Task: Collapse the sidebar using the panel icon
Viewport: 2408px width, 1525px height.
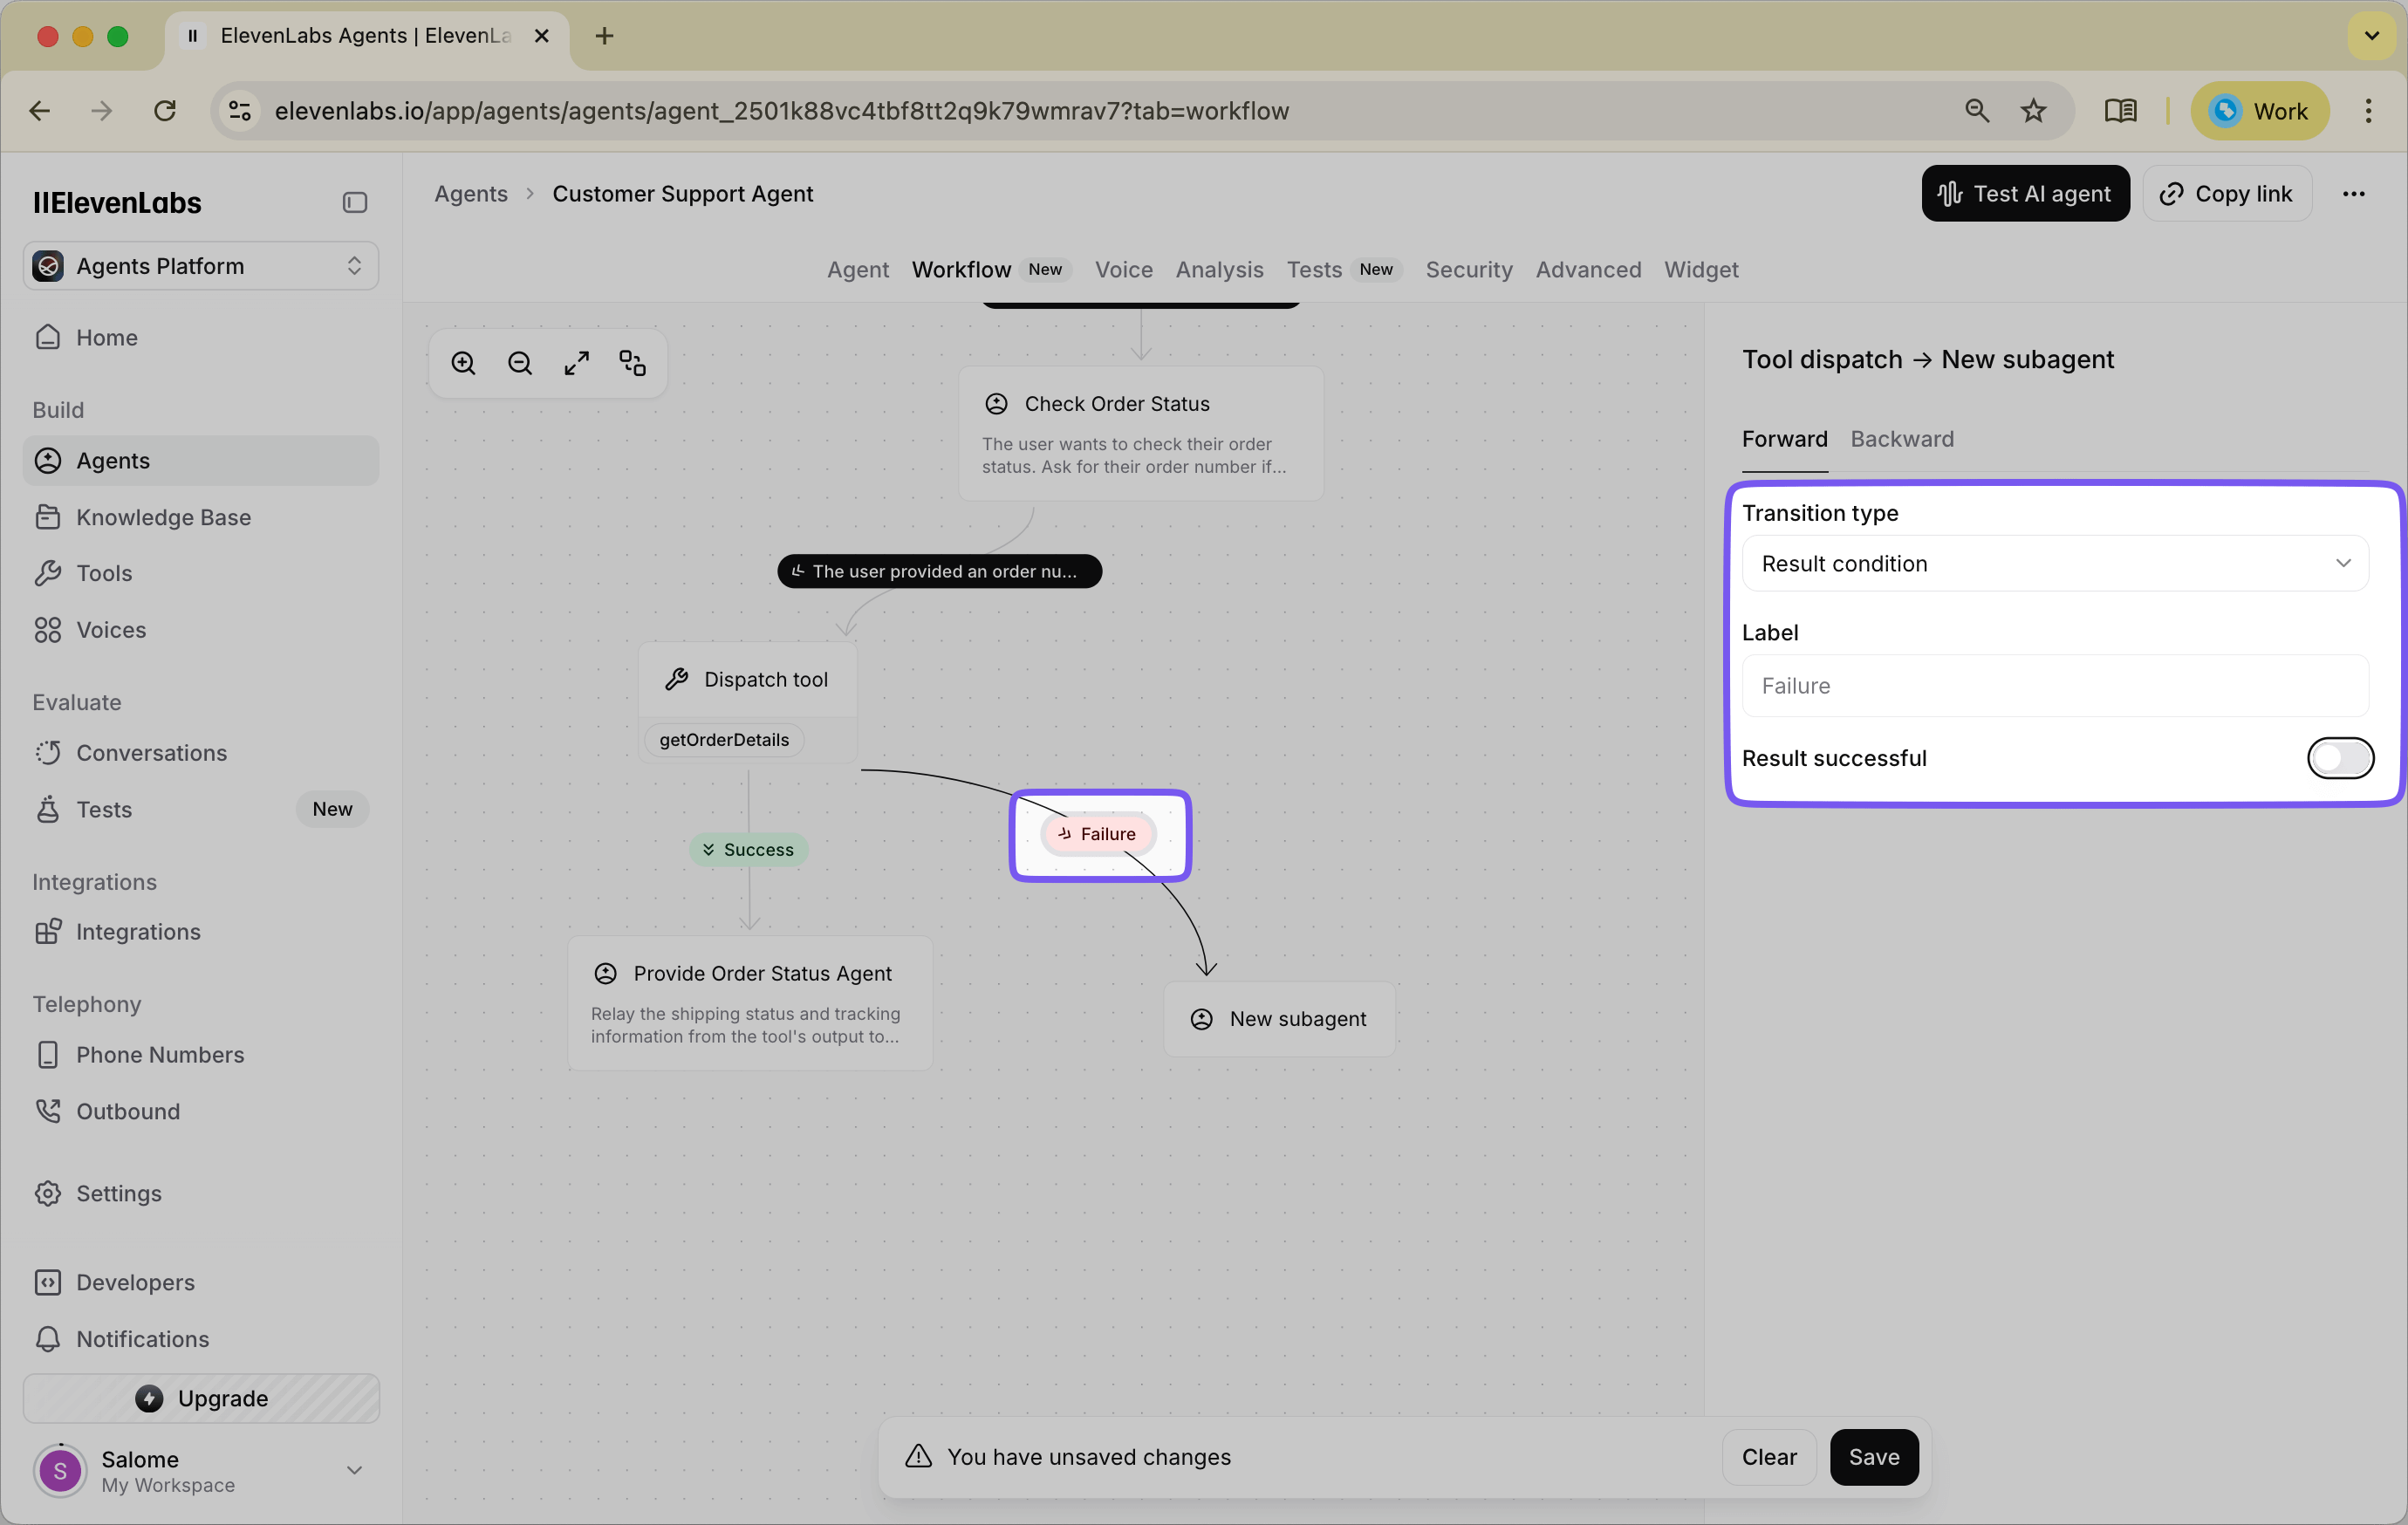Action: pyautogui.click(x=354, y=202)
